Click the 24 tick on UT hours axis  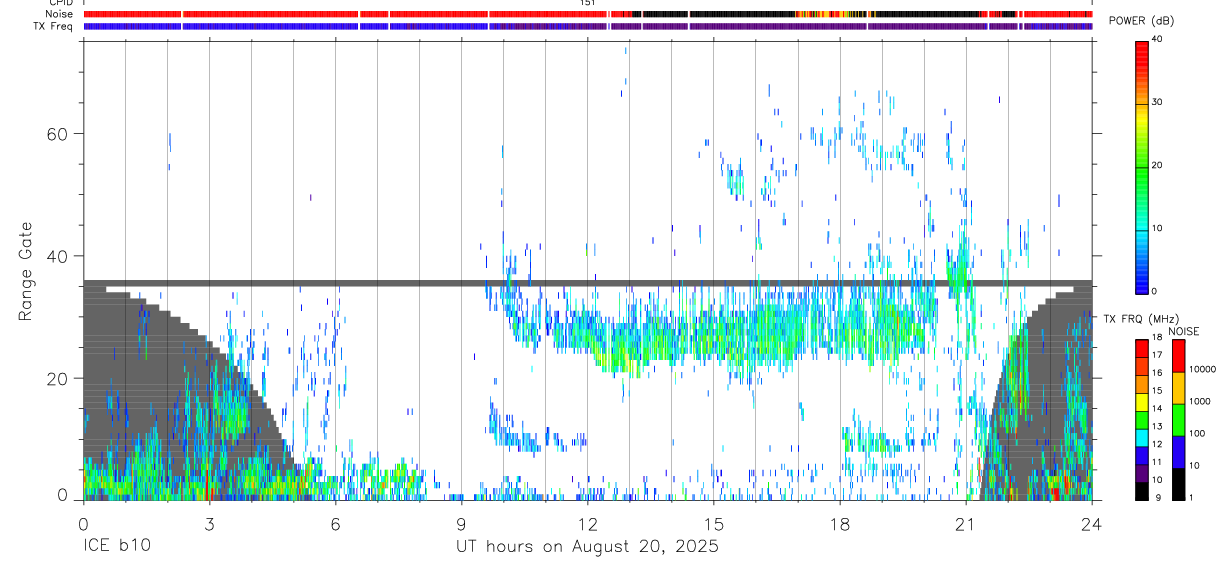click(x=1092, y=523)
